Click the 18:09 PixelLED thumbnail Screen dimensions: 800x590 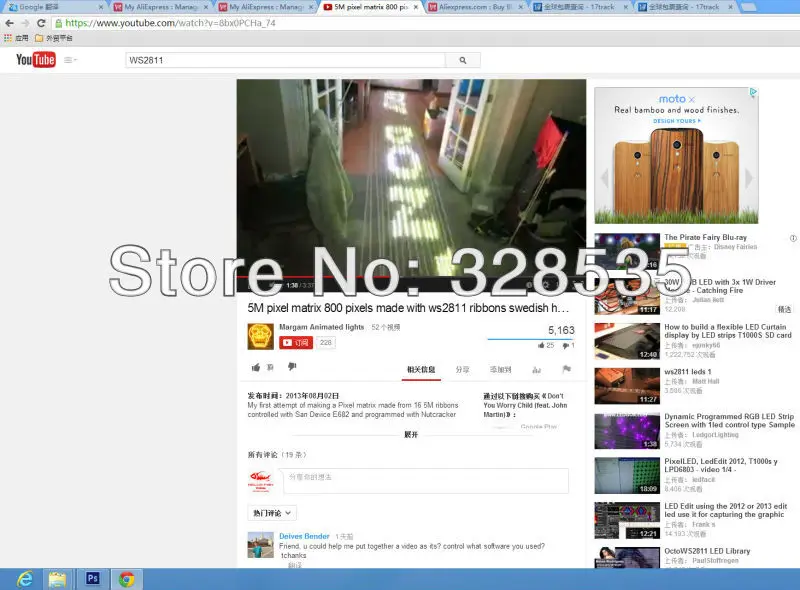[627, 476]
